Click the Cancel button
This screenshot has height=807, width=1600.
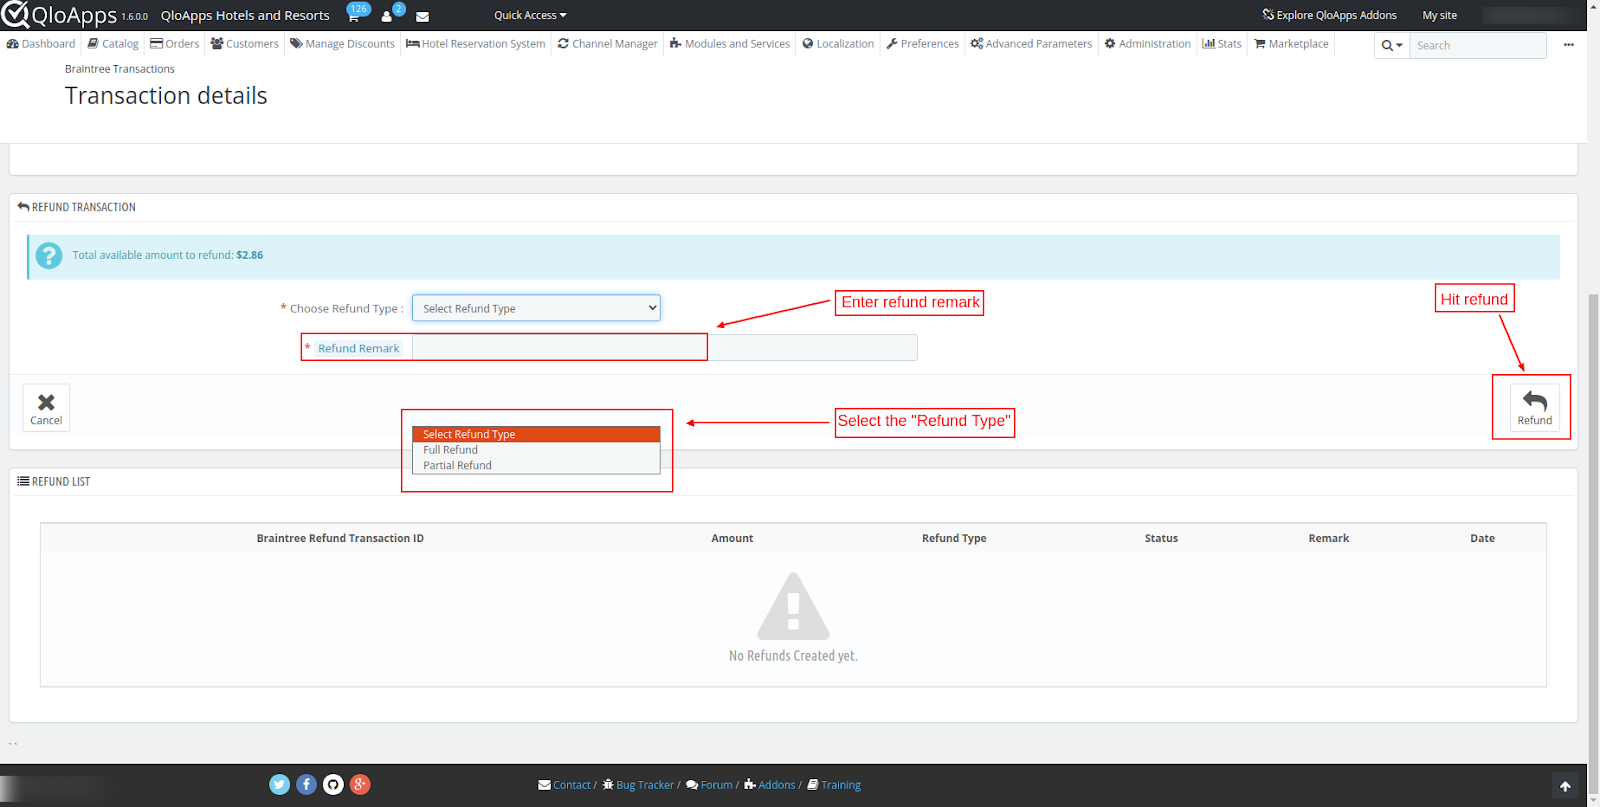tap(46, 408)
